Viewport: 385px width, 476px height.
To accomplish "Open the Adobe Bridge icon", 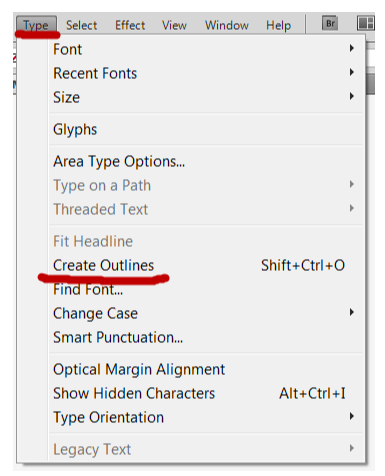I will (330, 24).
